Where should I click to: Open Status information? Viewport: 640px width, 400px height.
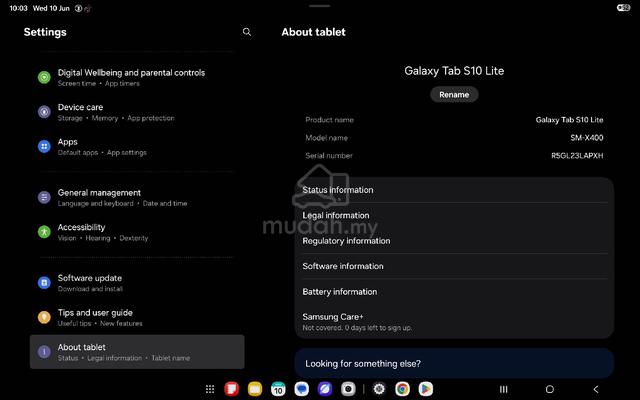454,190
